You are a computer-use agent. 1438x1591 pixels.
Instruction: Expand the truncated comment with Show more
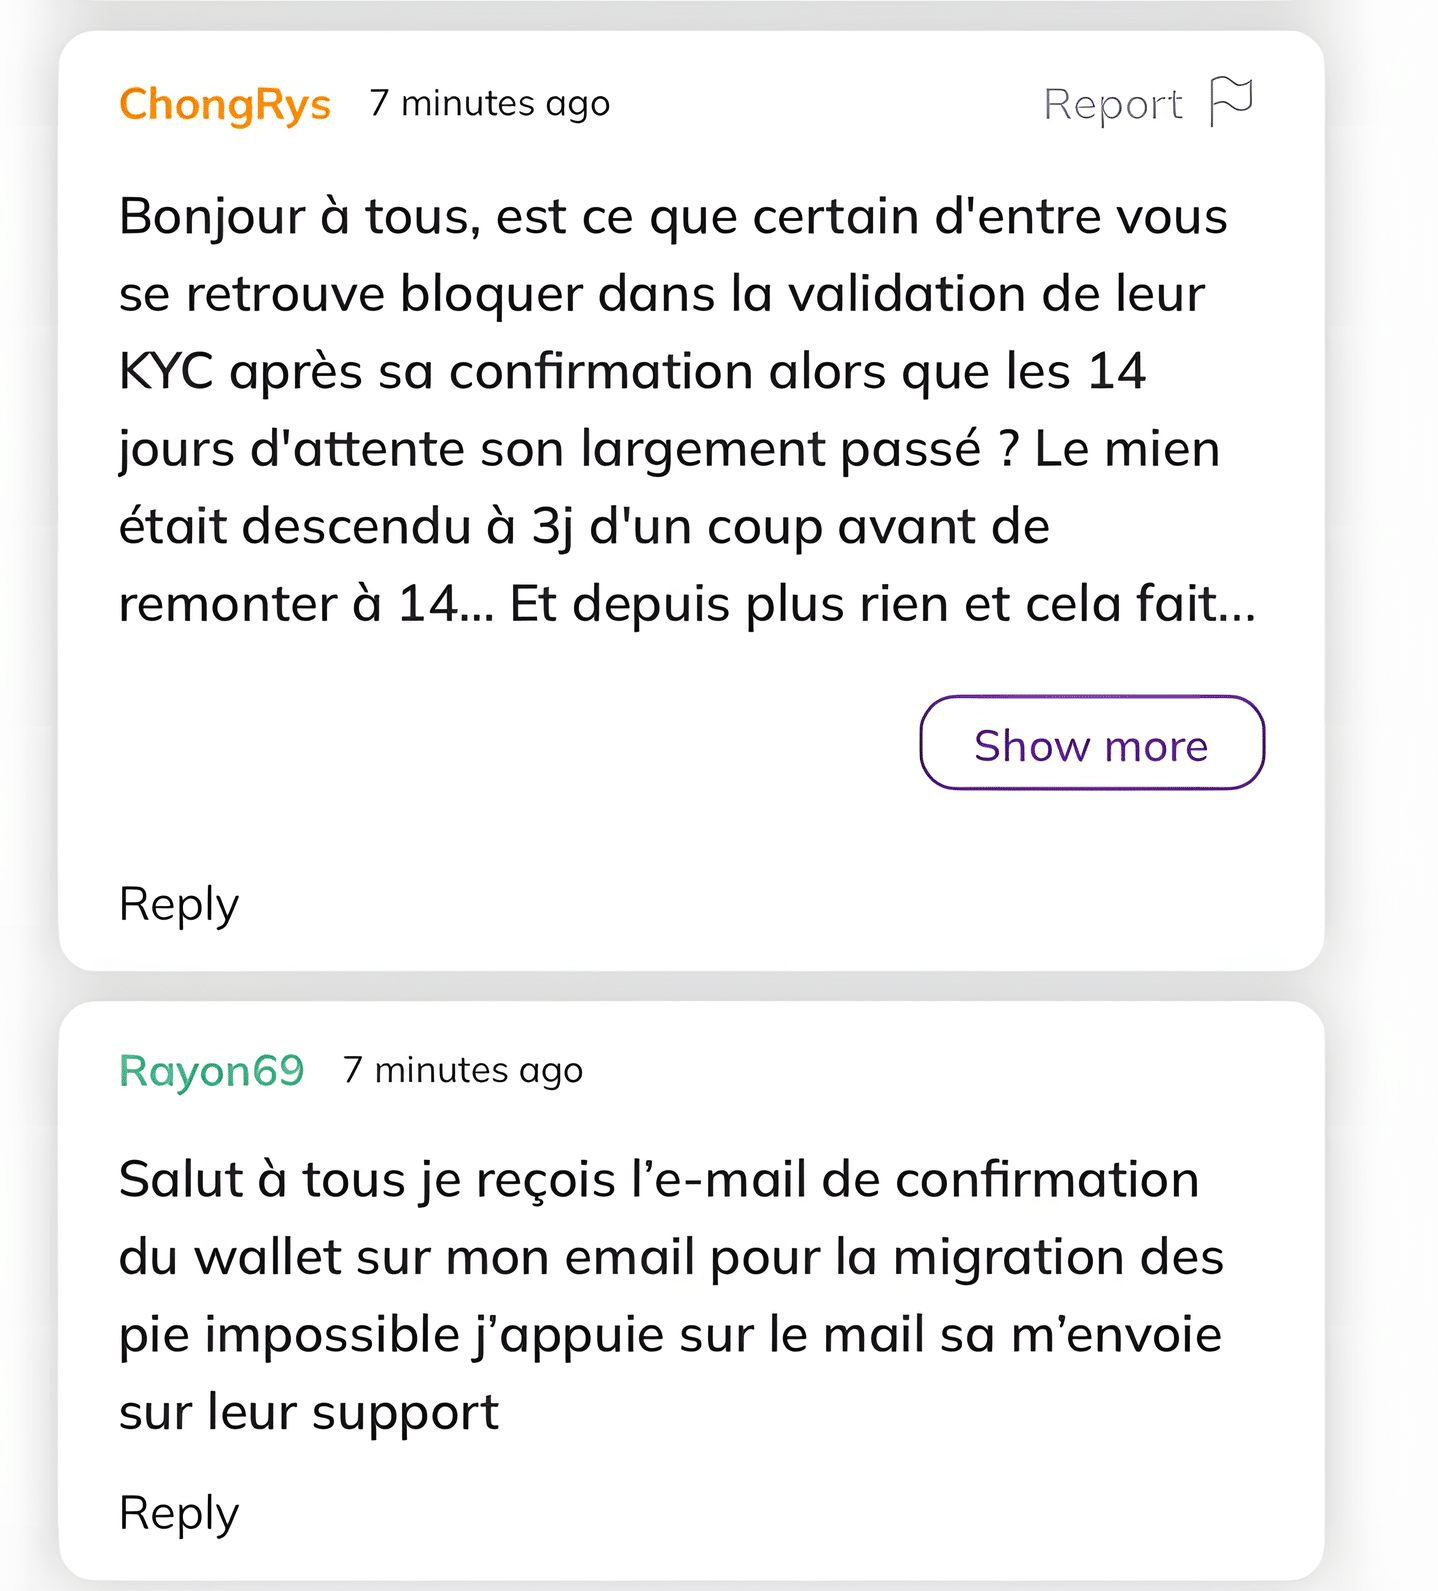(x=1092, y=743)
